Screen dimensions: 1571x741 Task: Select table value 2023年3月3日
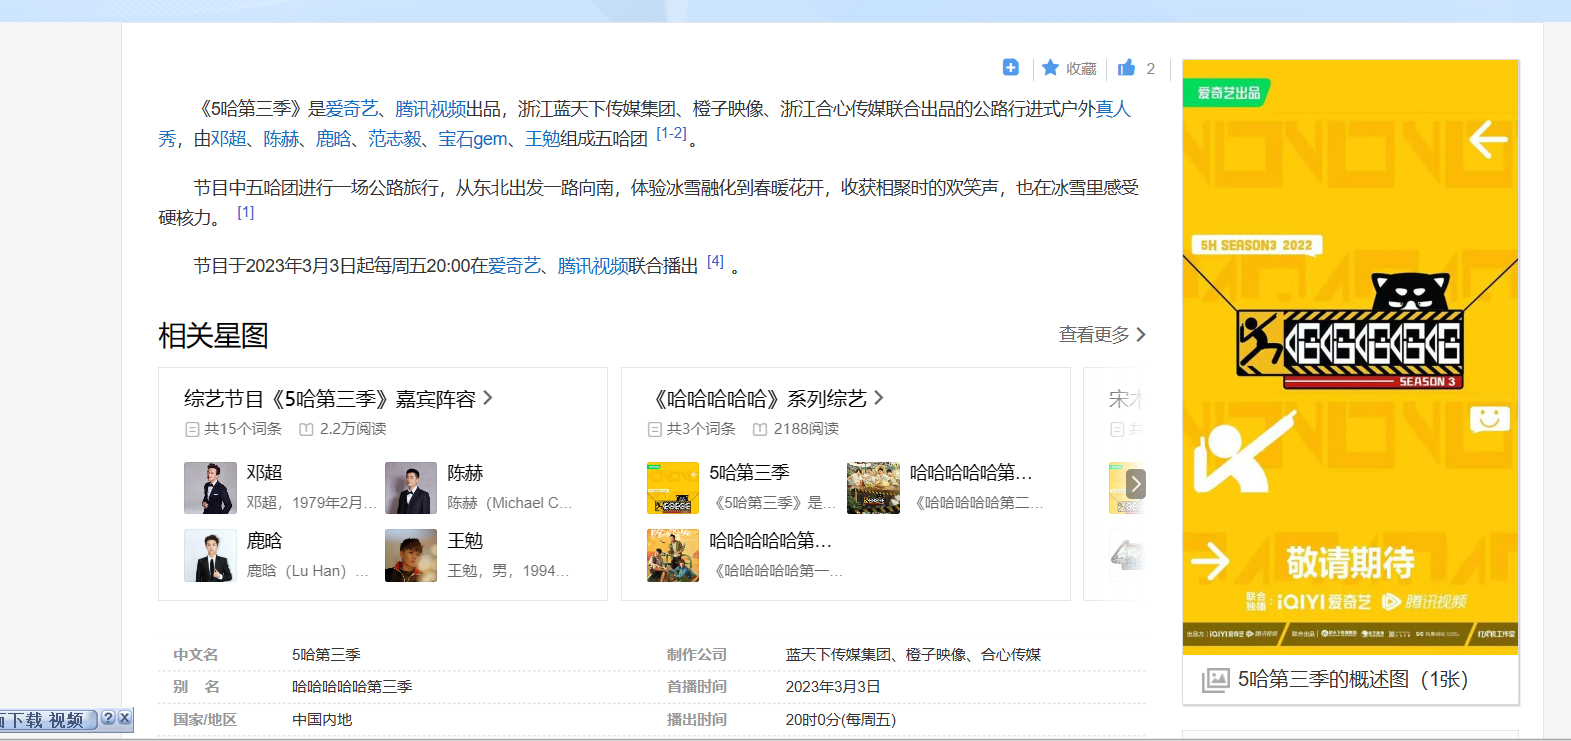tap(833, 687)
